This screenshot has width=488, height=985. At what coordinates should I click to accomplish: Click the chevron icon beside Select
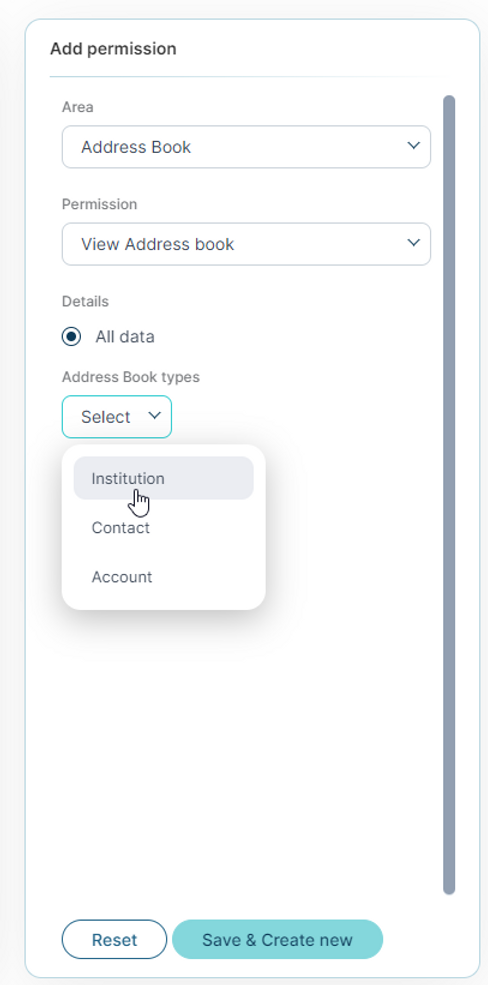154,415
